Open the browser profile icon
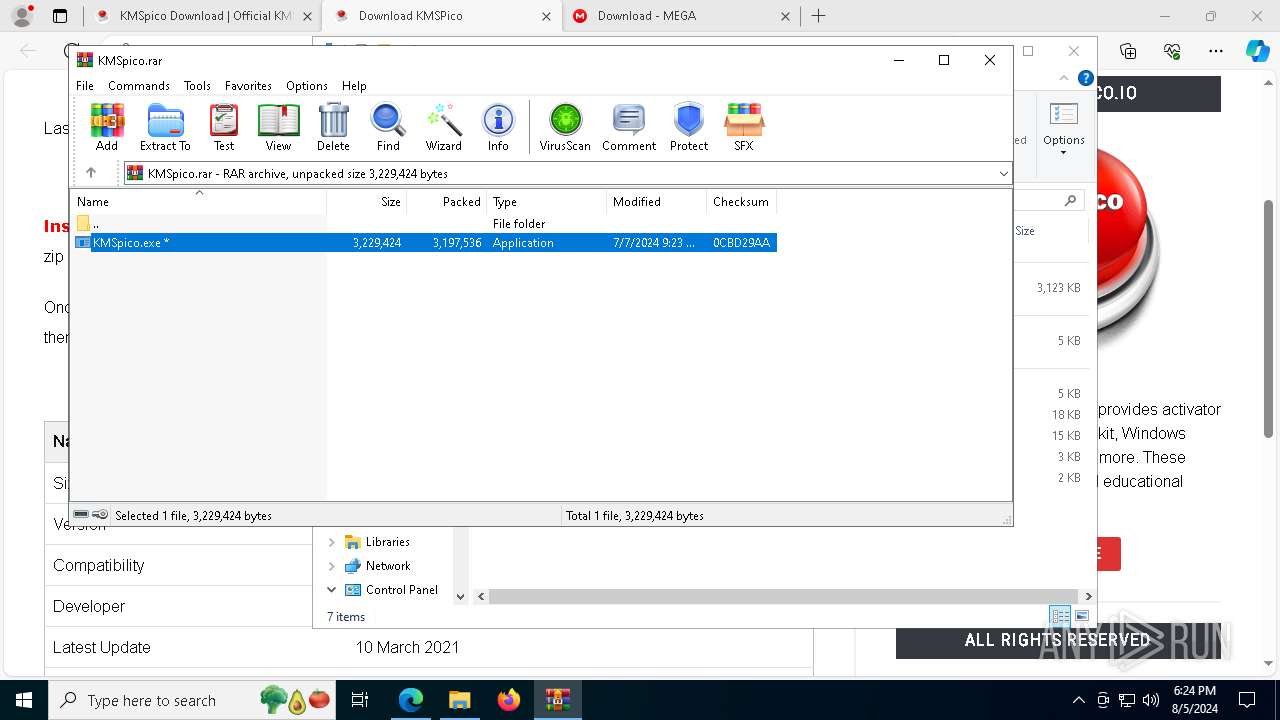This screenshot has width=1280, height=720. (22, 16)
